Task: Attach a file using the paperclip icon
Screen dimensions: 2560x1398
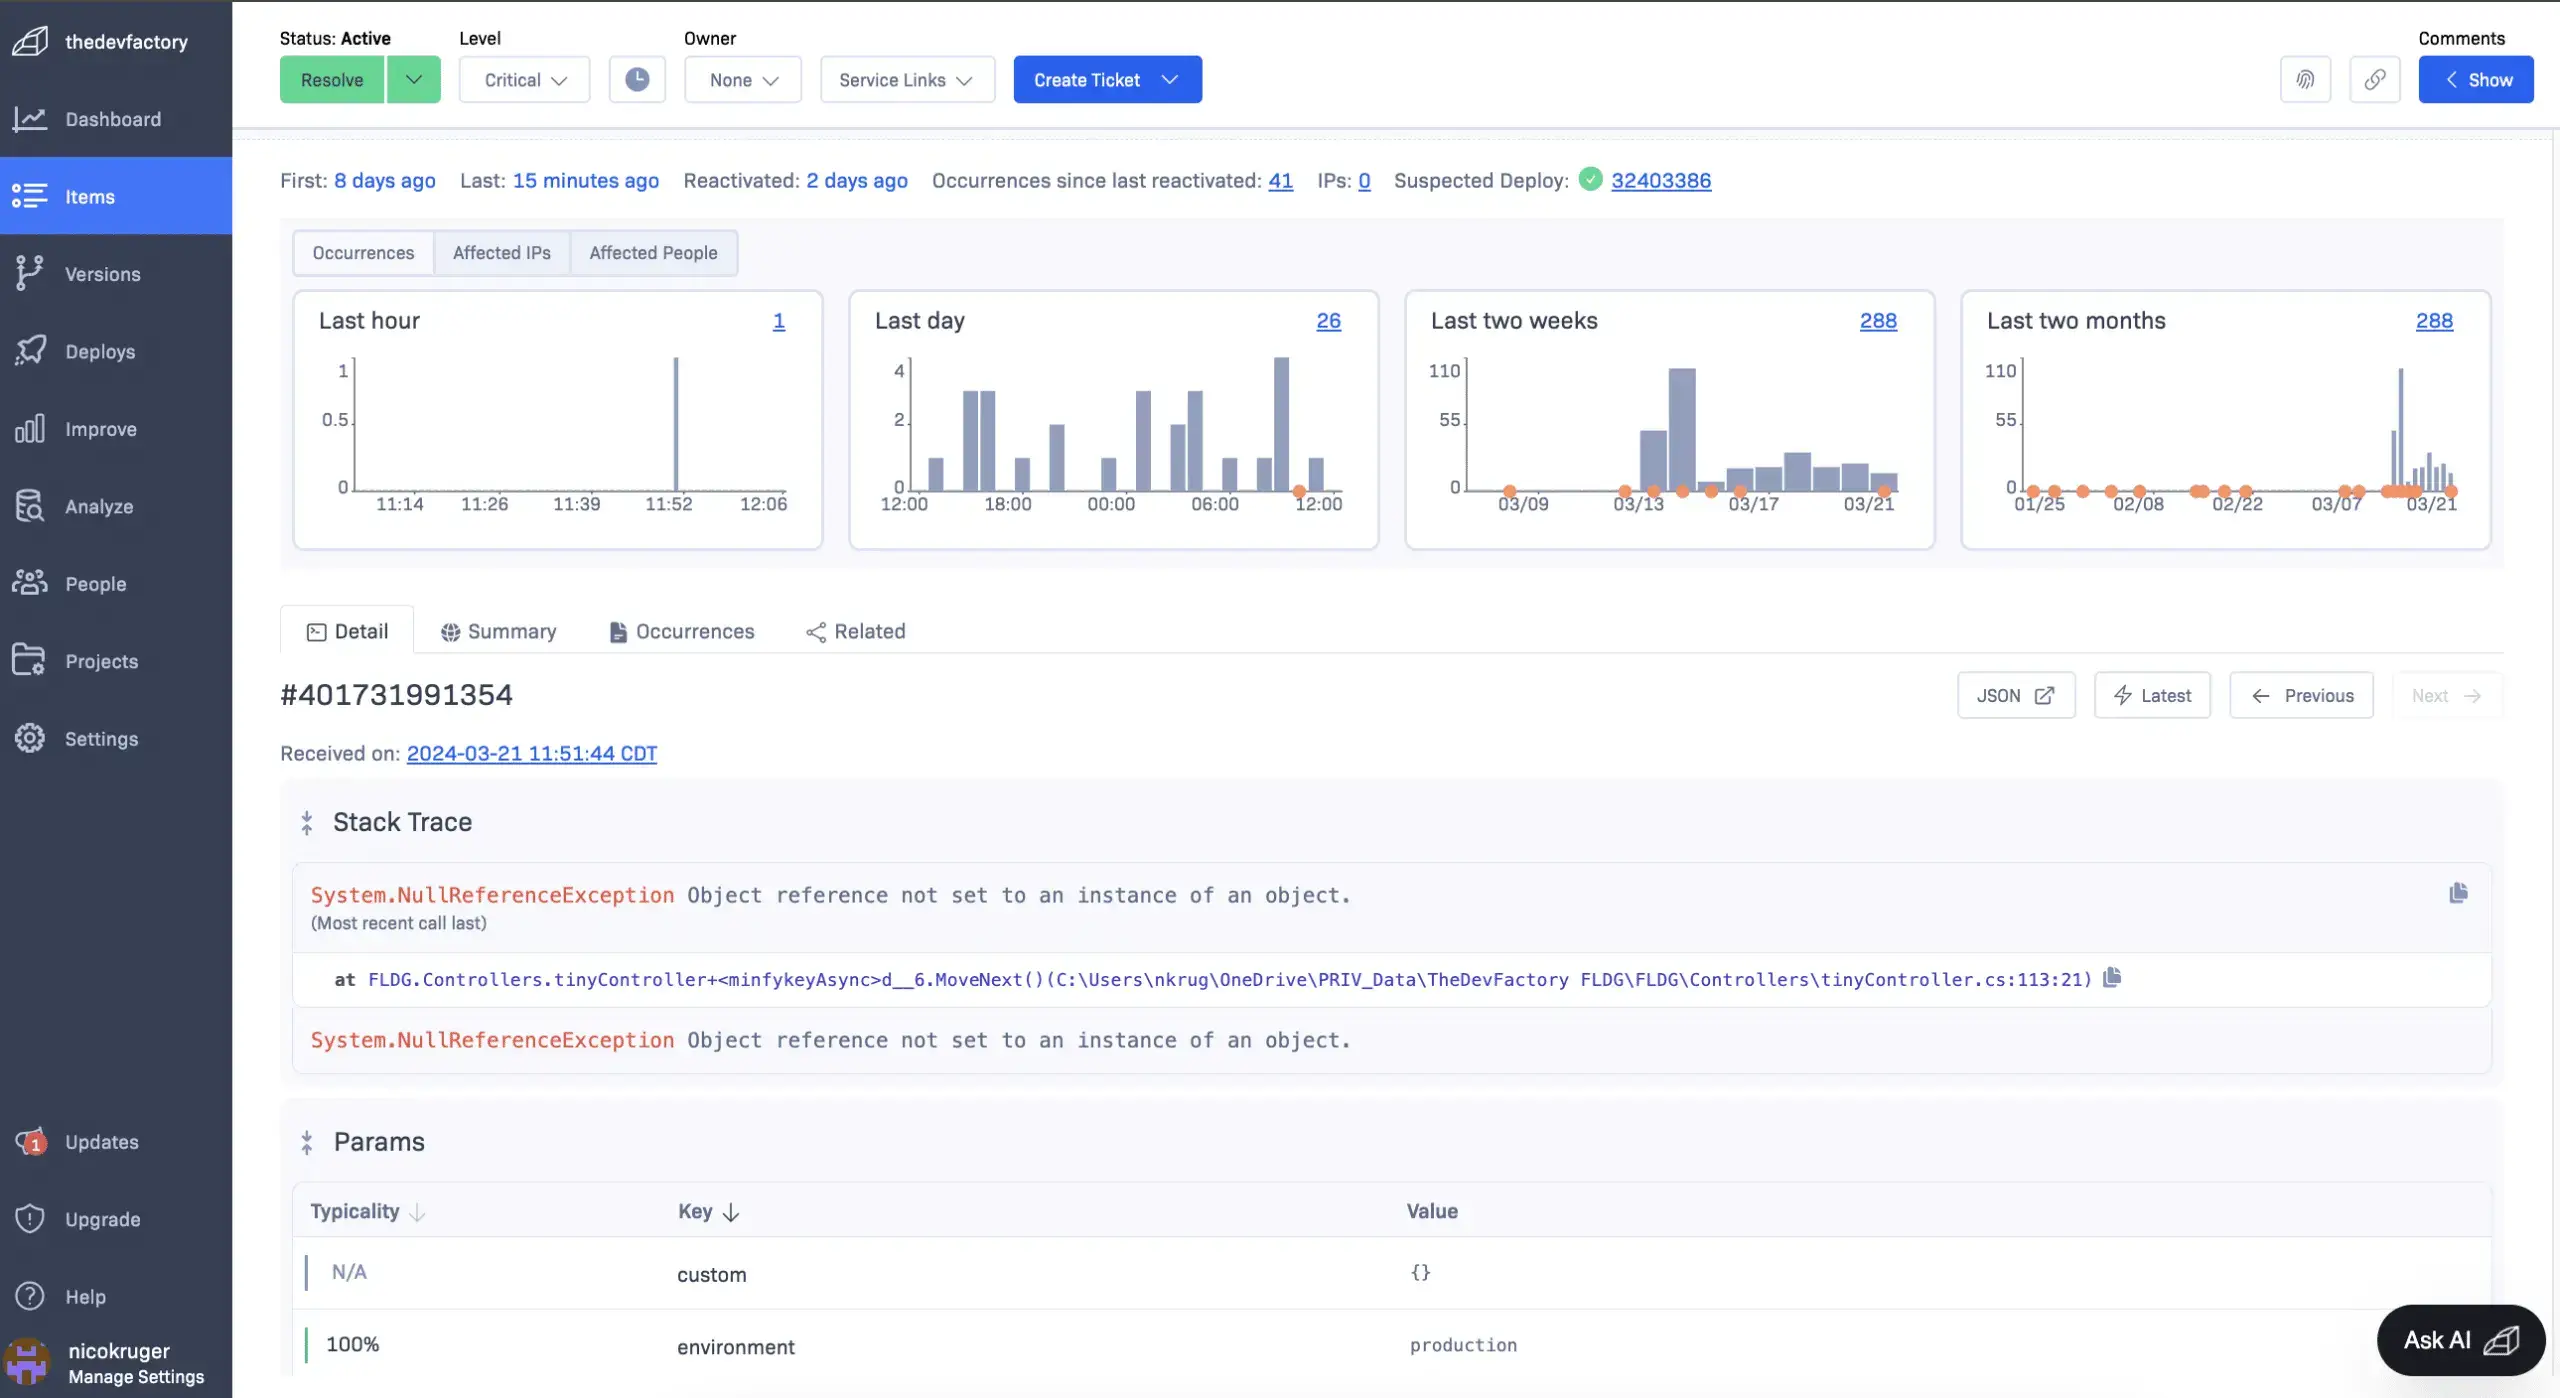Action: pyautogui.click(x=2305, y=79)
